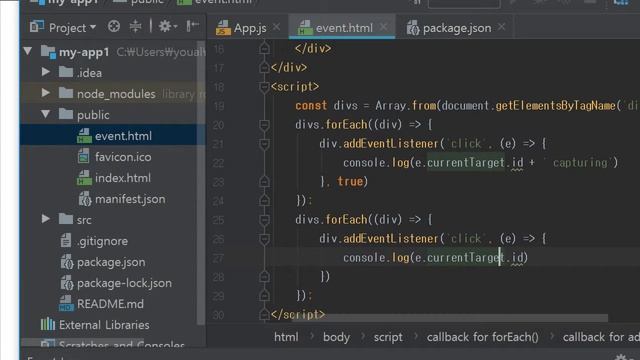The image size is (640, 360).
Task: Click 'capturing' string on line 22
Action: (x=580, y=162)
